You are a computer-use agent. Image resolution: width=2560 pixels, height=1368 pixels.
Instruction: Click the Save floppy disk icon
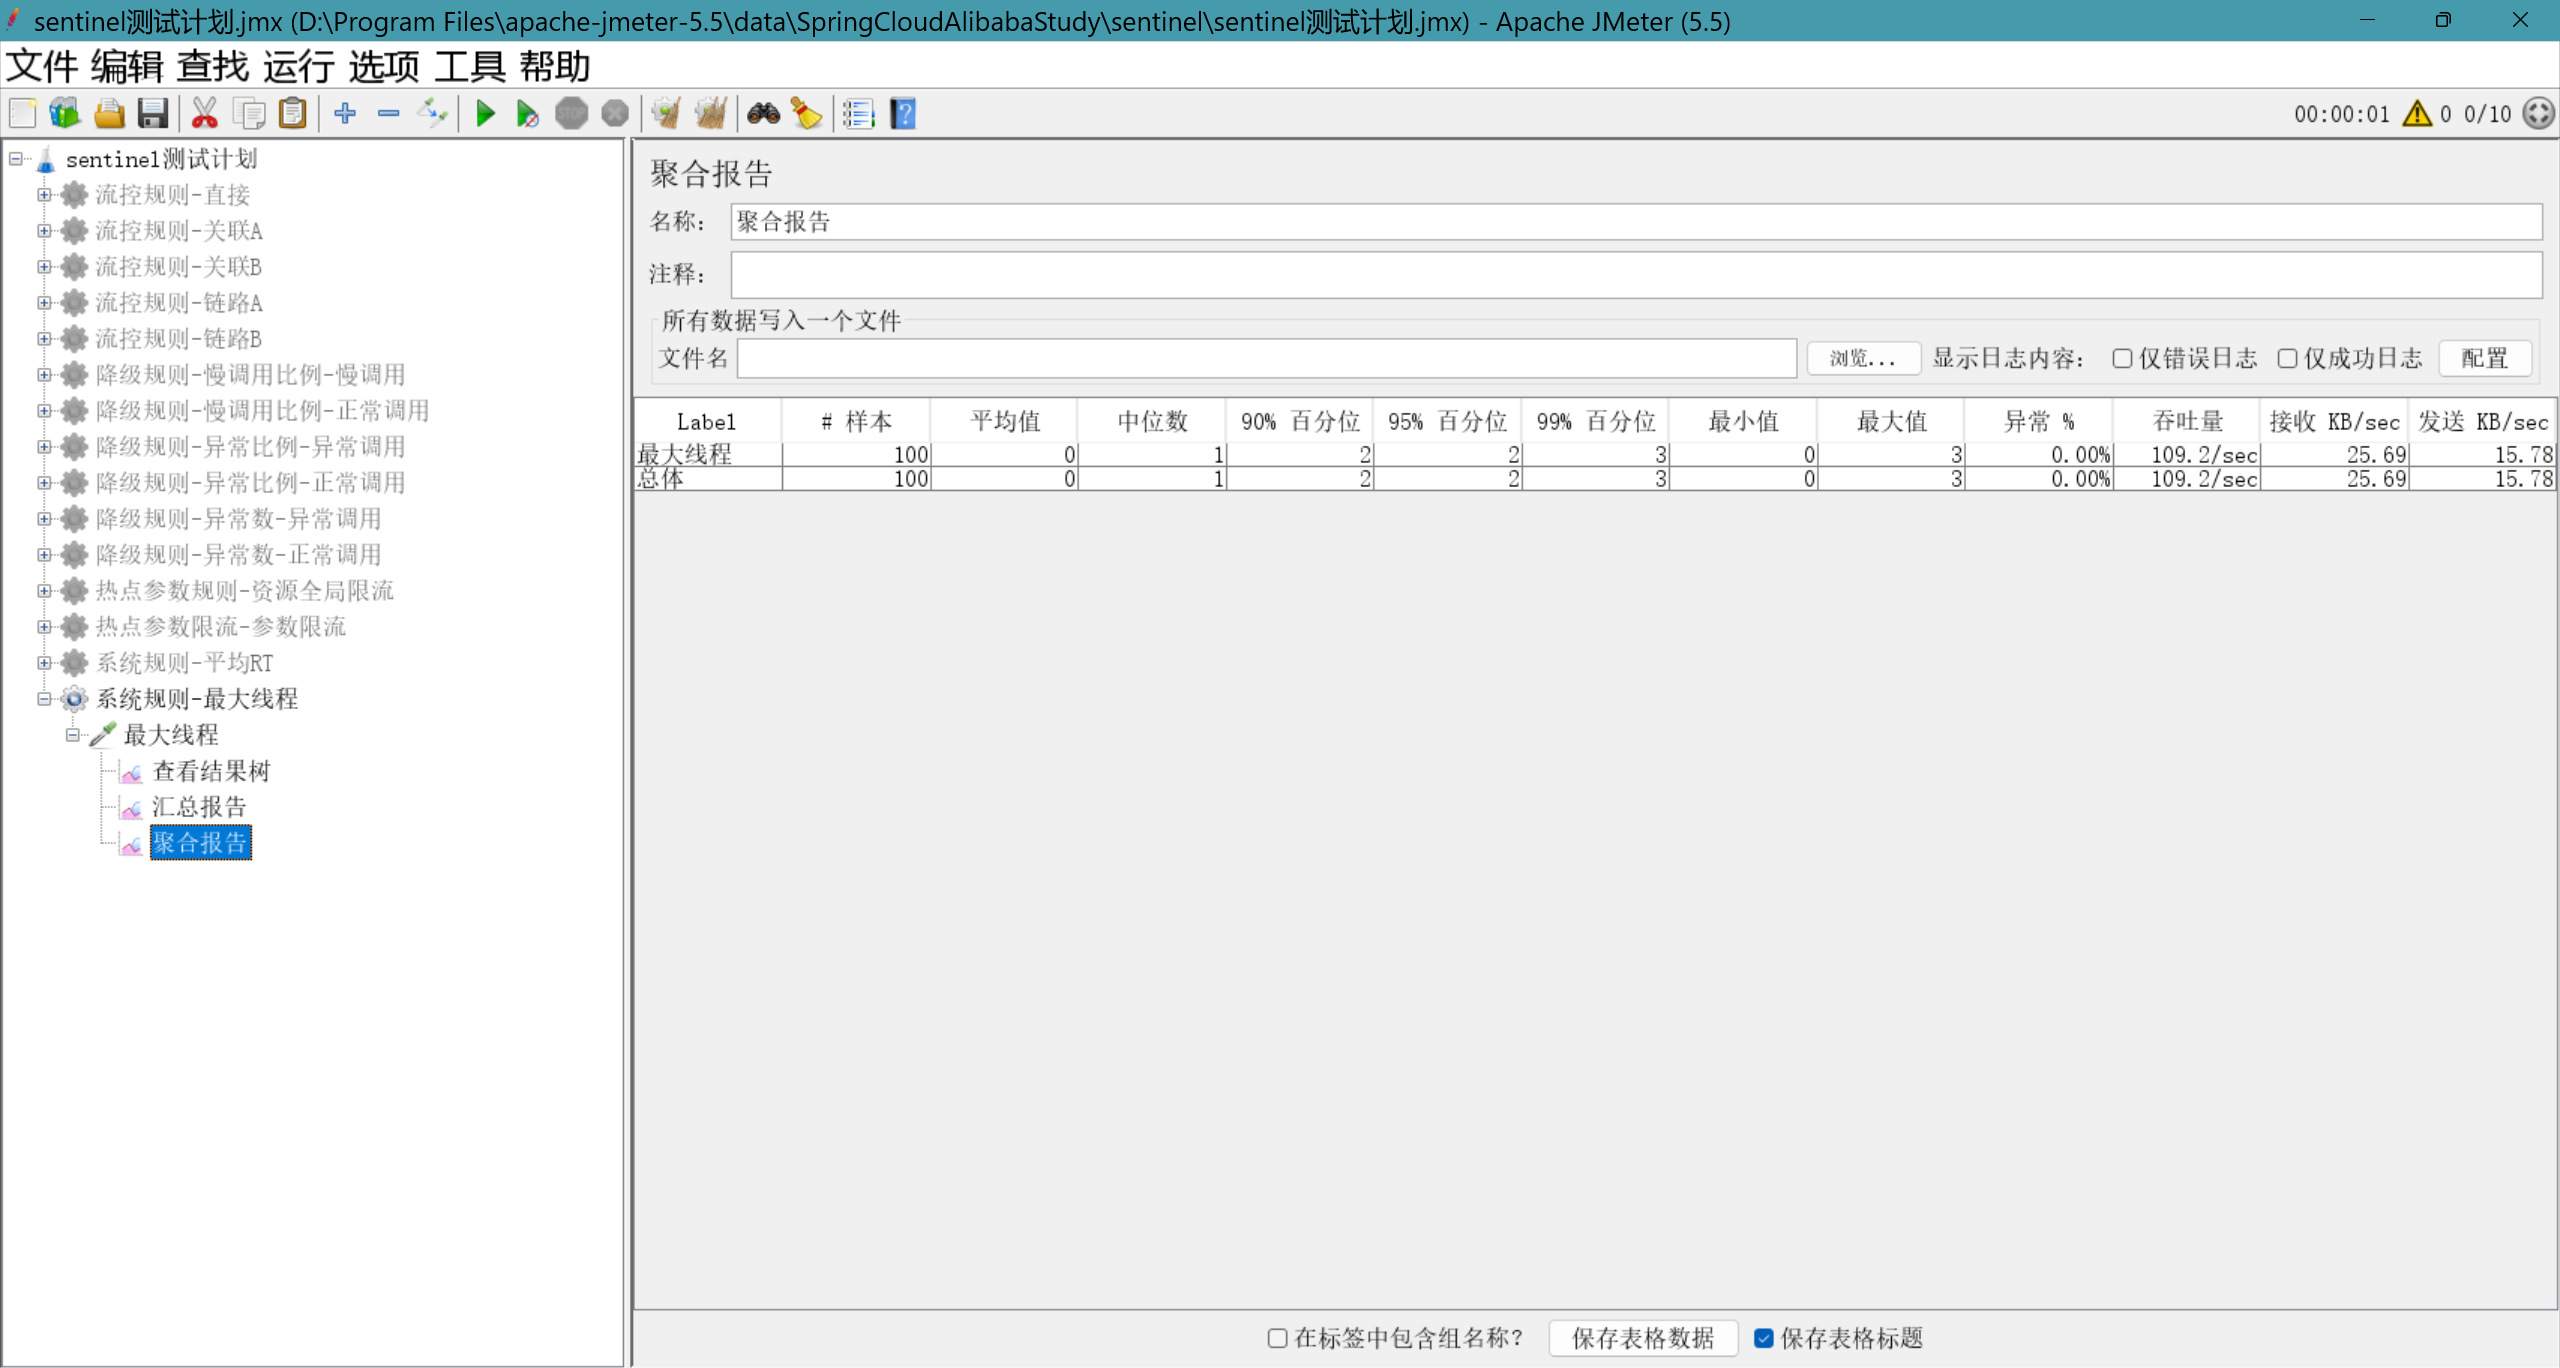click(x=153, y=114)
